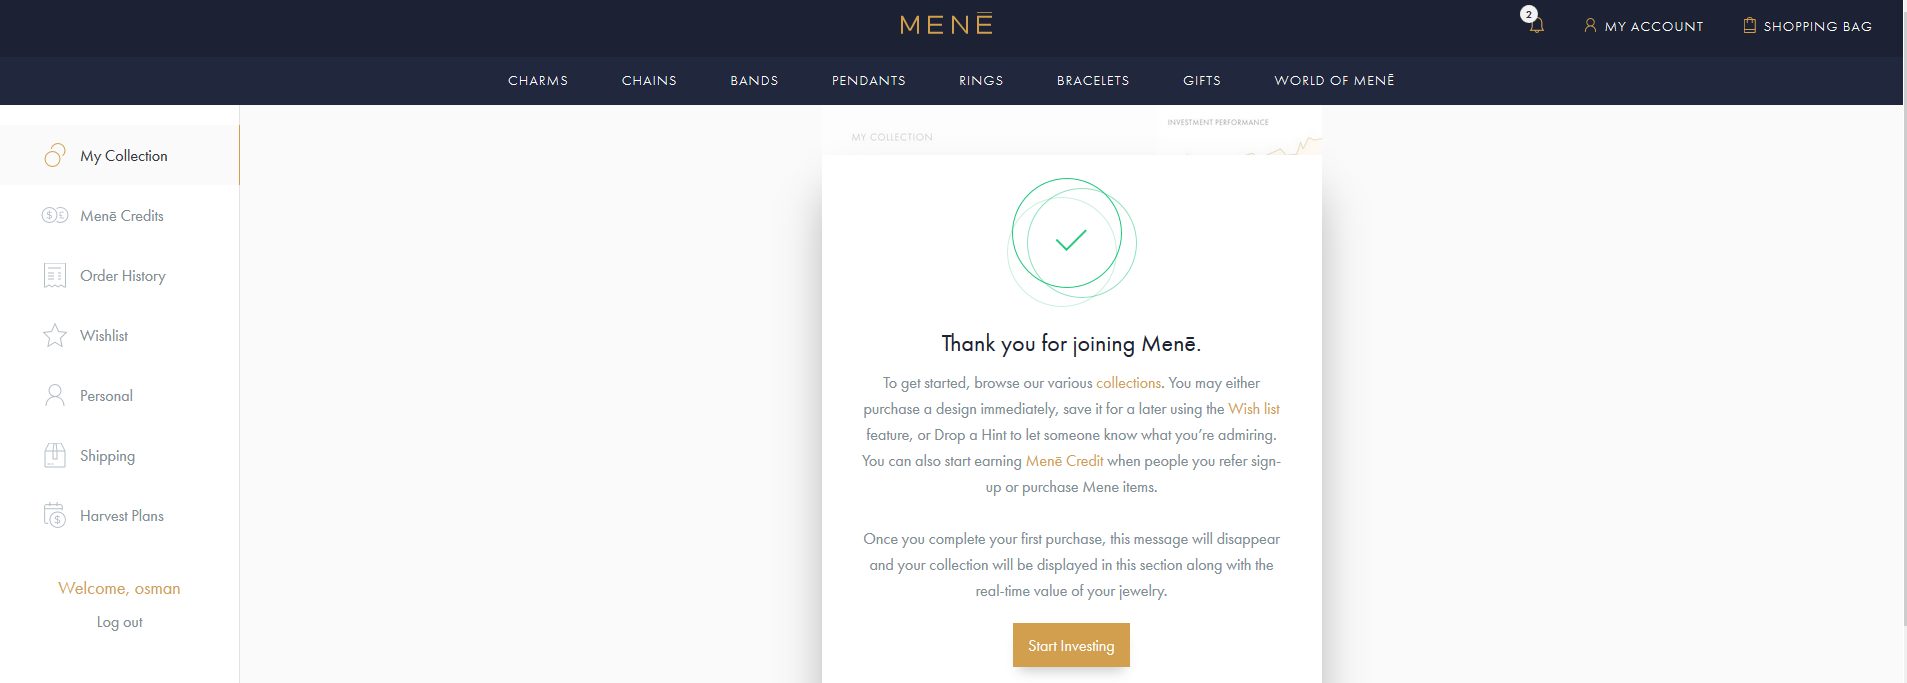Follow the Wish list link
Viewport: 1907px width, 683px height.
coord(1255,409)
